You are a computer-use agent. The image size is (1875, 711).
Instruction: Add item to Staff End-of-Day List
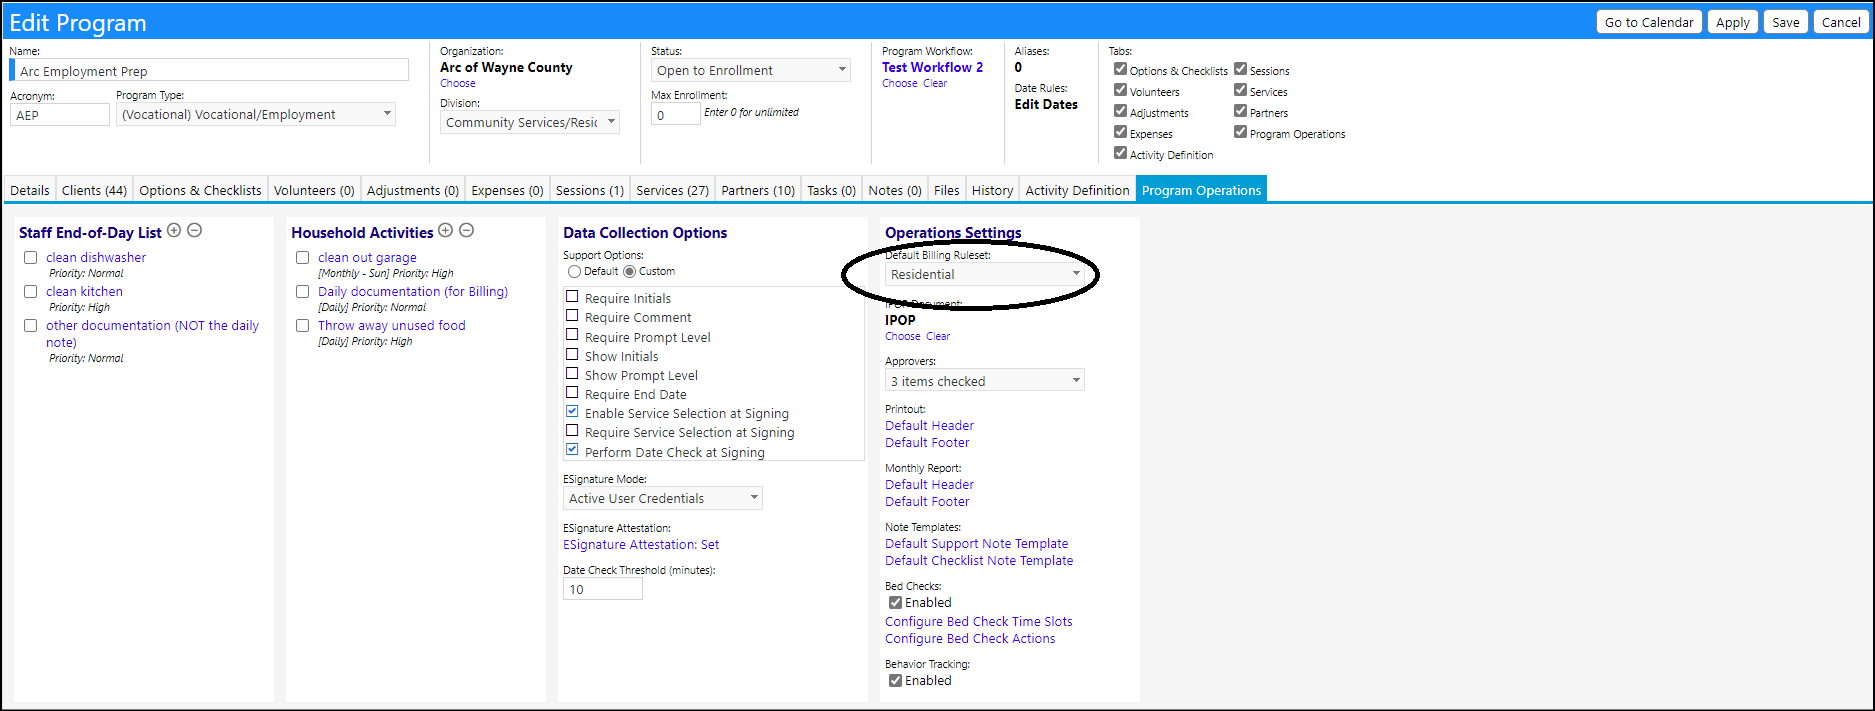tap(174, 230)
